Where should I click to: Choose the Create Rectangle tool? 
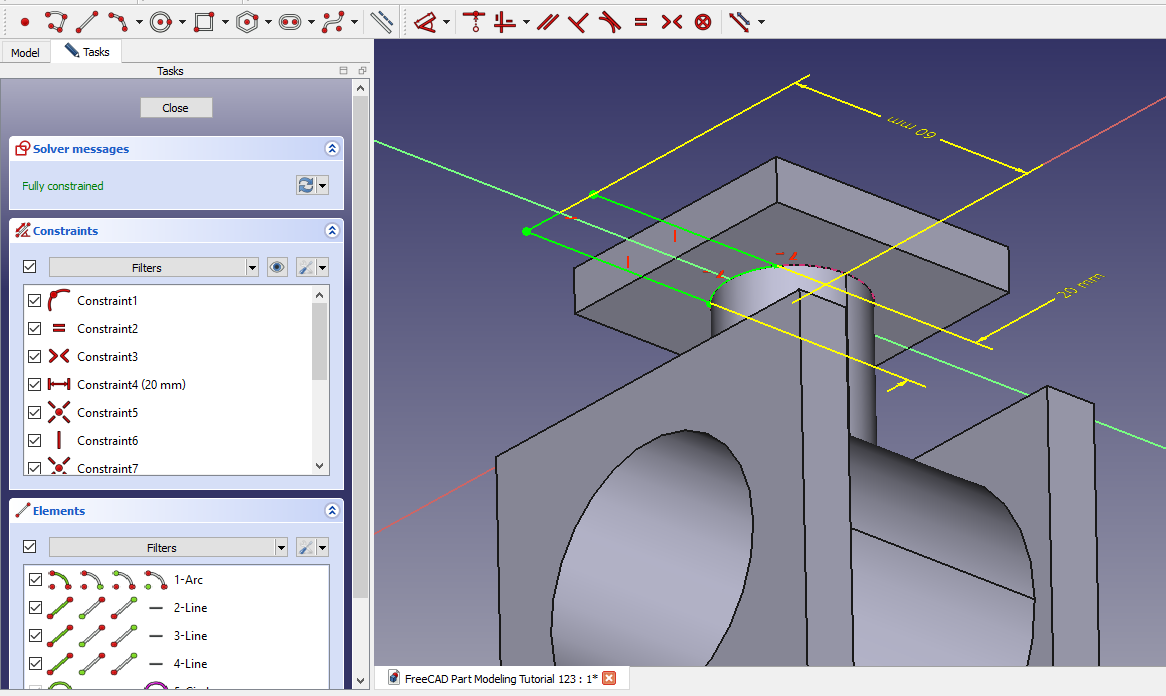(204, 21)
